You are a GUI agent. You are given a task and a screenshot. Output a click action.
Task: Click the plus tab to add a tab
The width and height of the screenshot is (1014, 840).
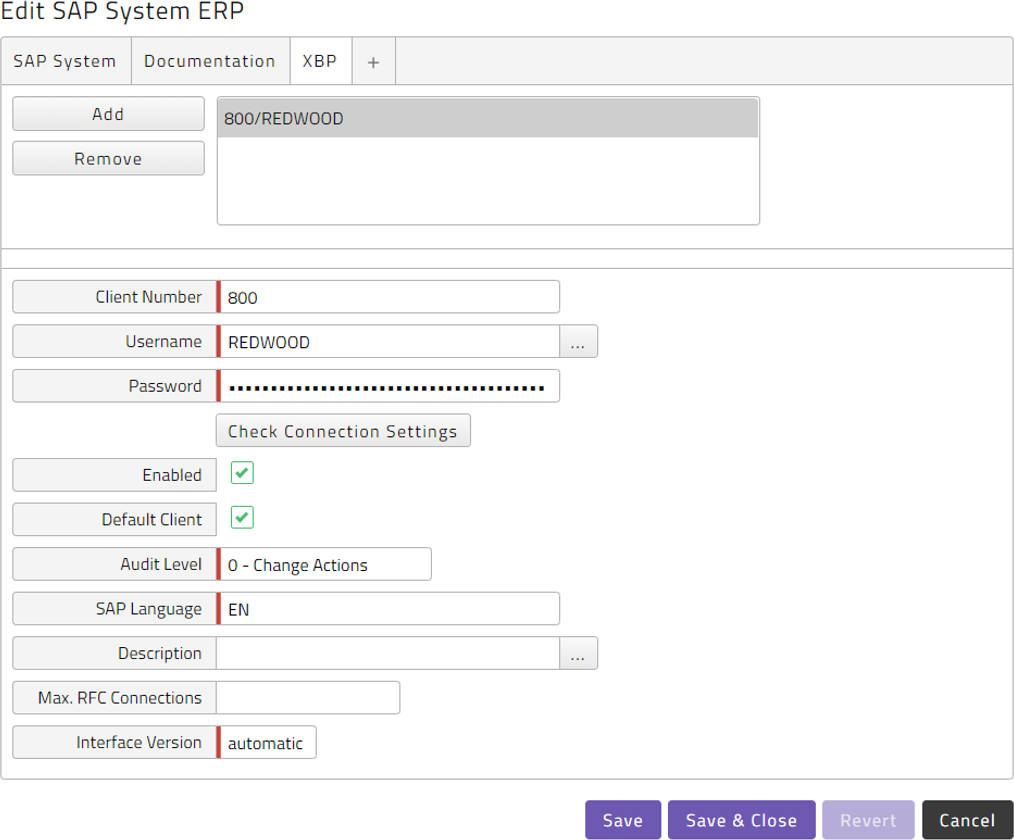click(x=374, y=61)
